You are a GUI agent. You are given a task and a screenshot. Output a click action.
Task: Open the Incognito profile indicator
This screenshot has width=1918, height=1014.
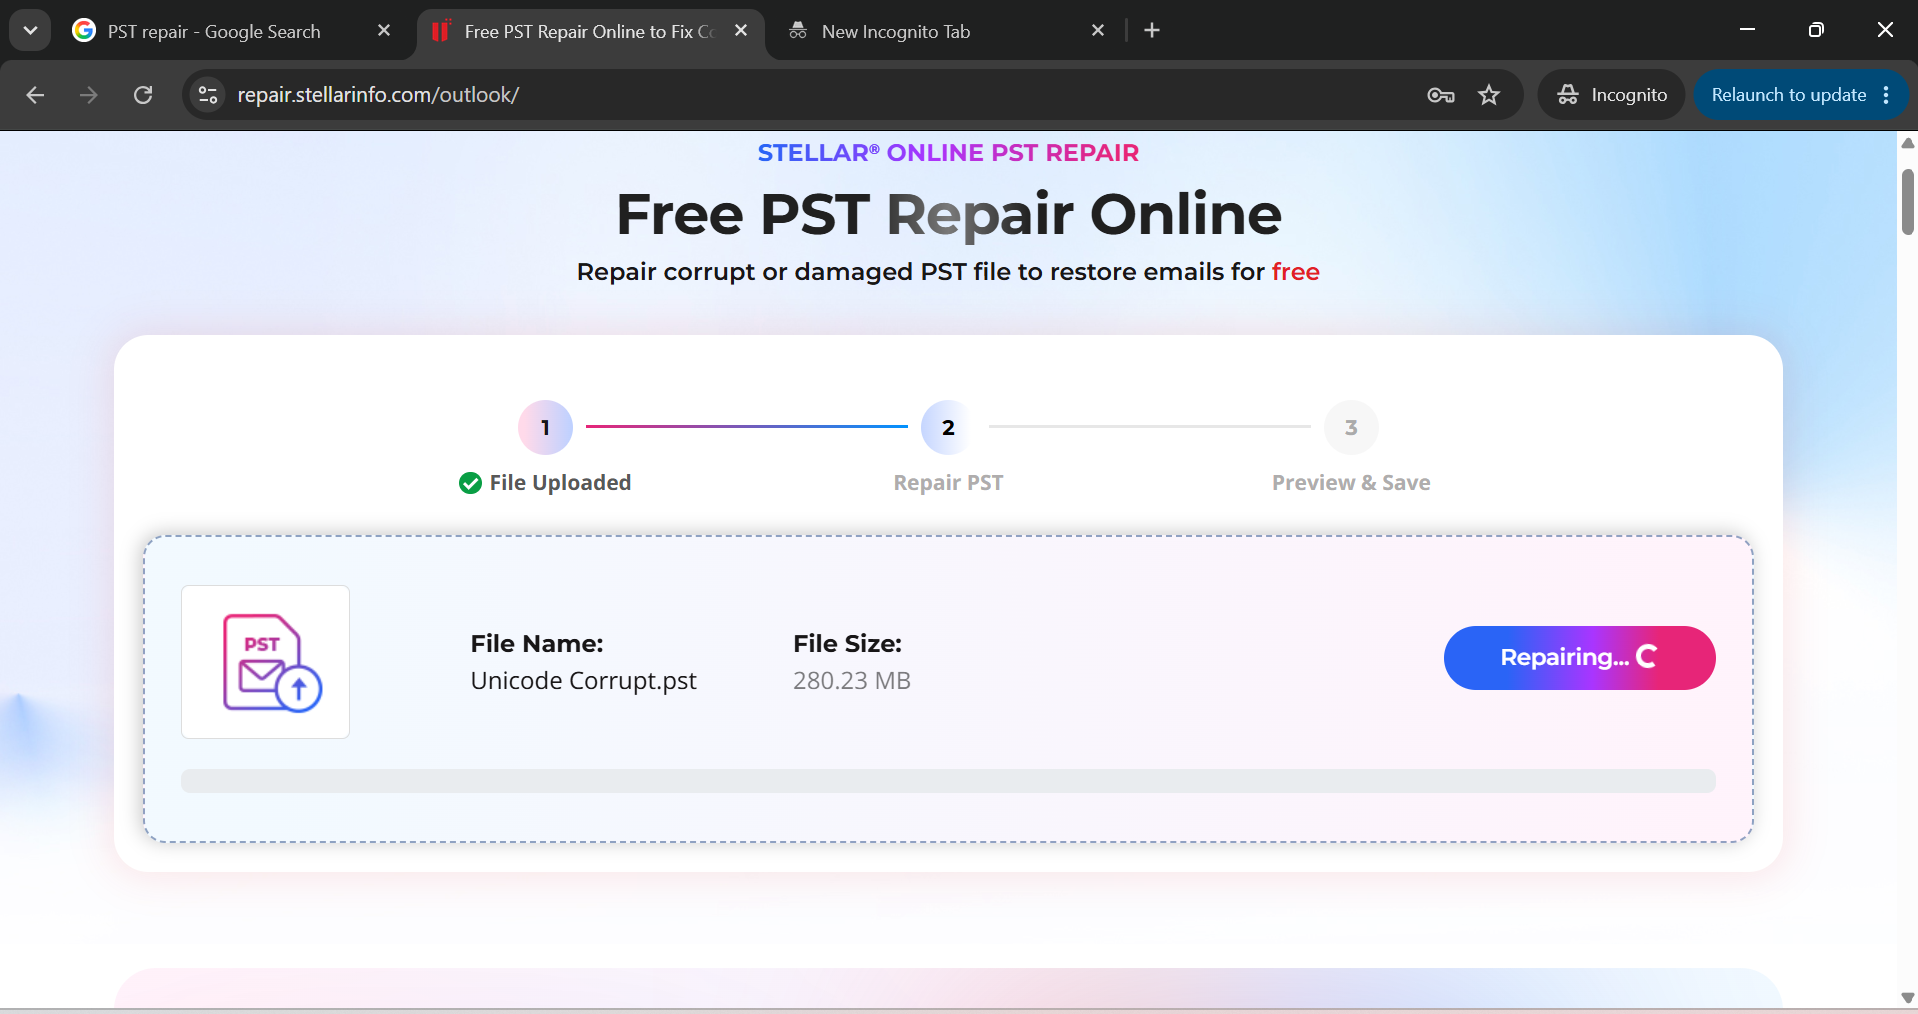click(x=1612, y=95)
